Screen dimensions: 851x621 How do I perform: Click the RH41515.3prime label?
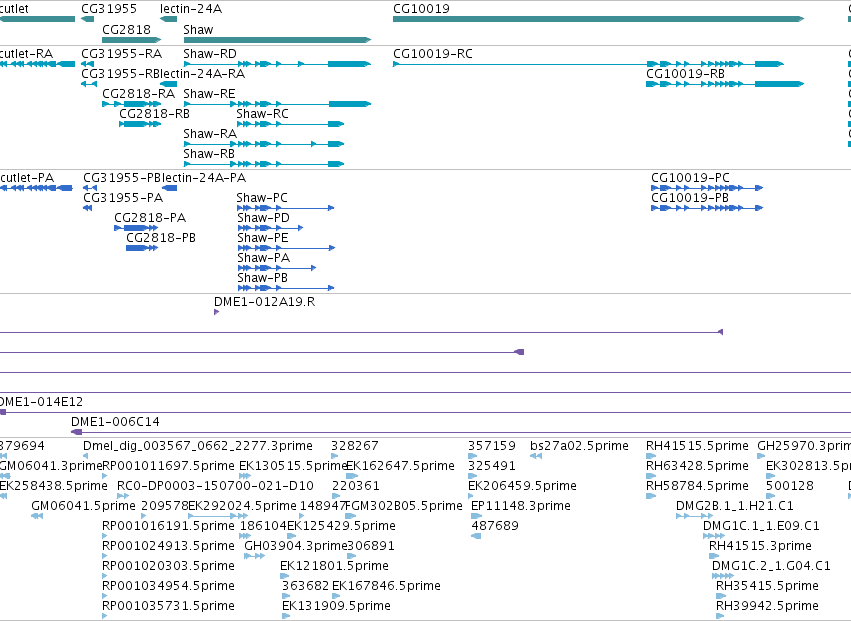pos(760,546)
